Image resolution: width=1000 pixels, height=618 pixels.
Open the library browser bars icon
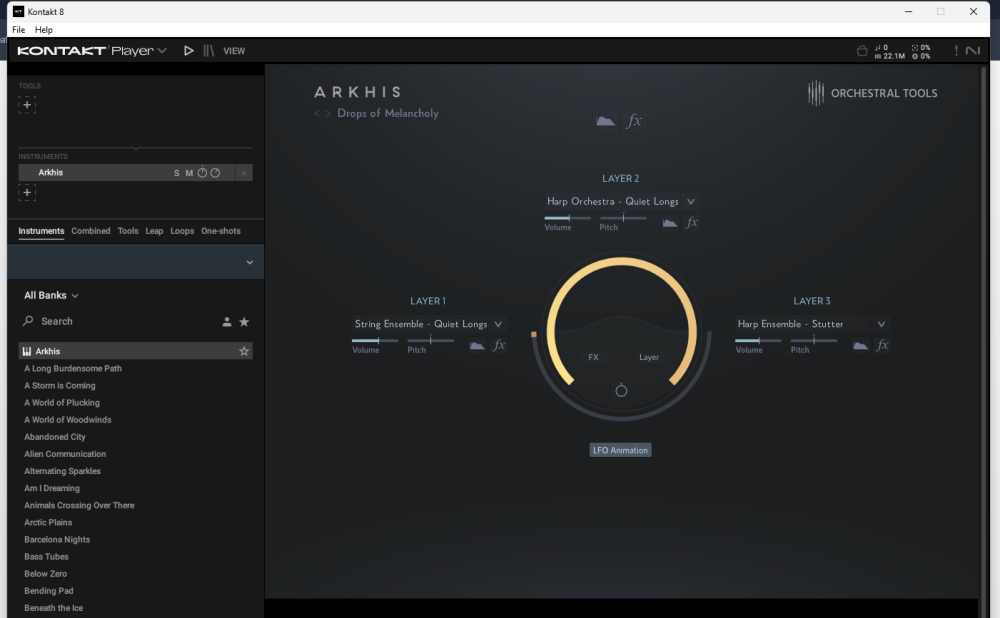tap(209, 50)
